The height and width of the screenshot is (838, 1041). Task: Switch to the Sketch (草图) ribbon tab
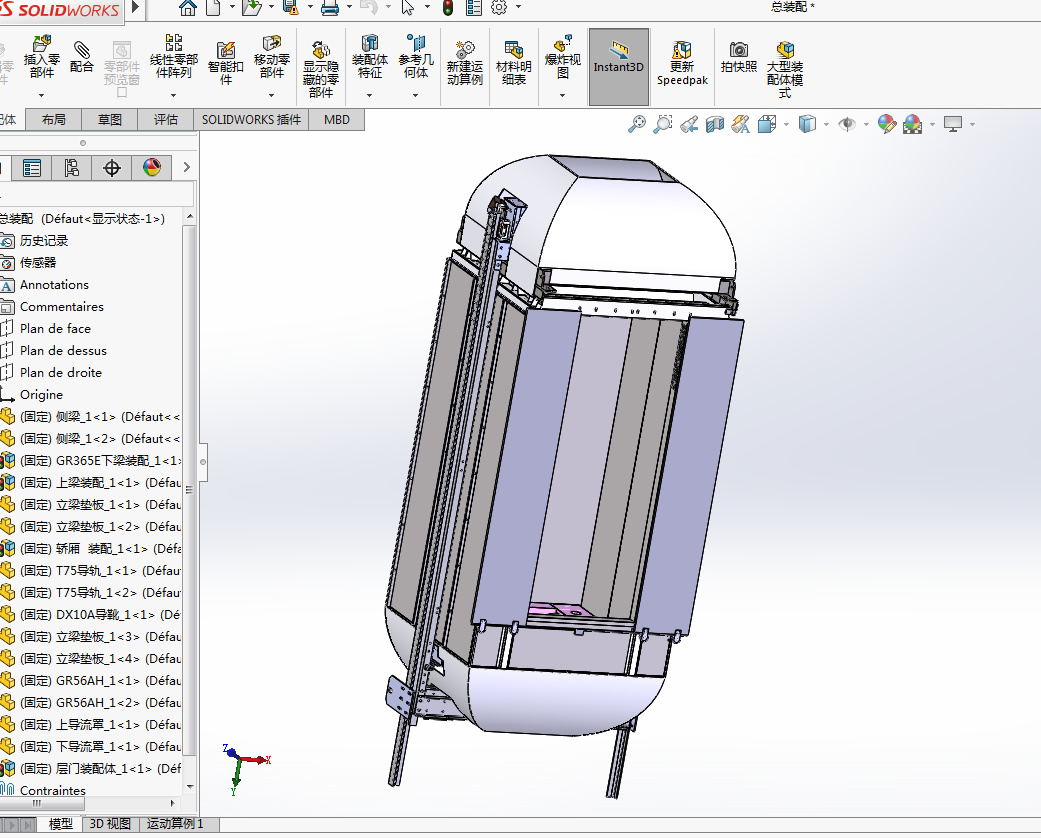110,120
